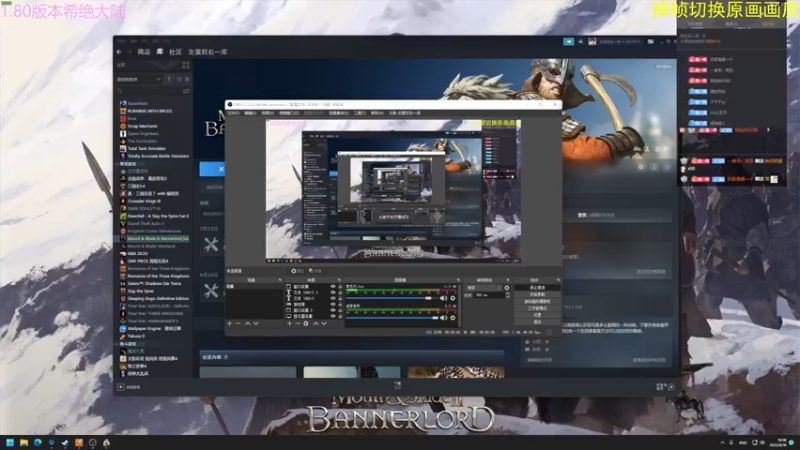
Task: Open OBS 编辑(E) menu
Action: tap(250, 113)
